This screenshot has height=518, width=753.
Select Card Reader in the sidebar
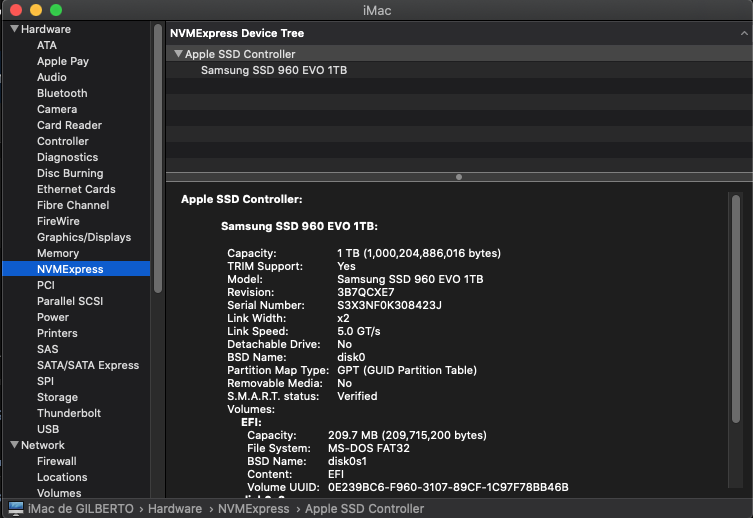(x=69, y=125)
